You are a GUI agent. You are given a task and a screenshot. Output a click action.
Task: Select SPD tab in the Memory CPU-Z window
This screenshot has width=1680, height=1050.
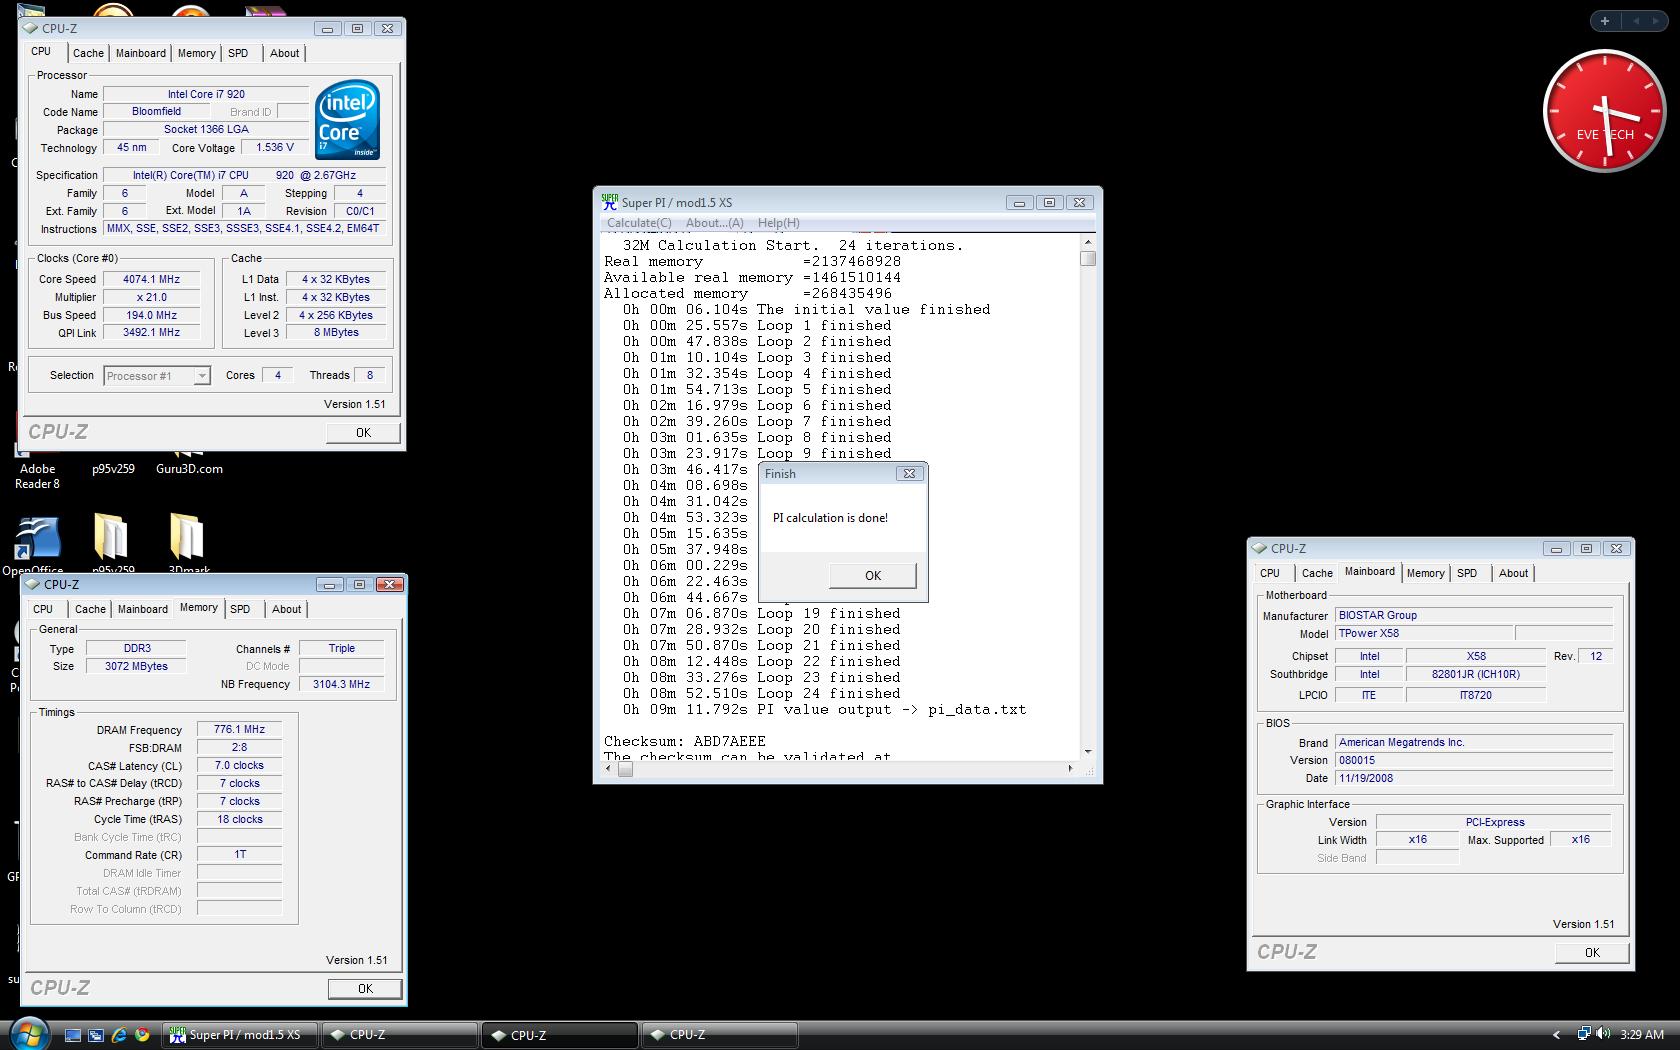240,609
